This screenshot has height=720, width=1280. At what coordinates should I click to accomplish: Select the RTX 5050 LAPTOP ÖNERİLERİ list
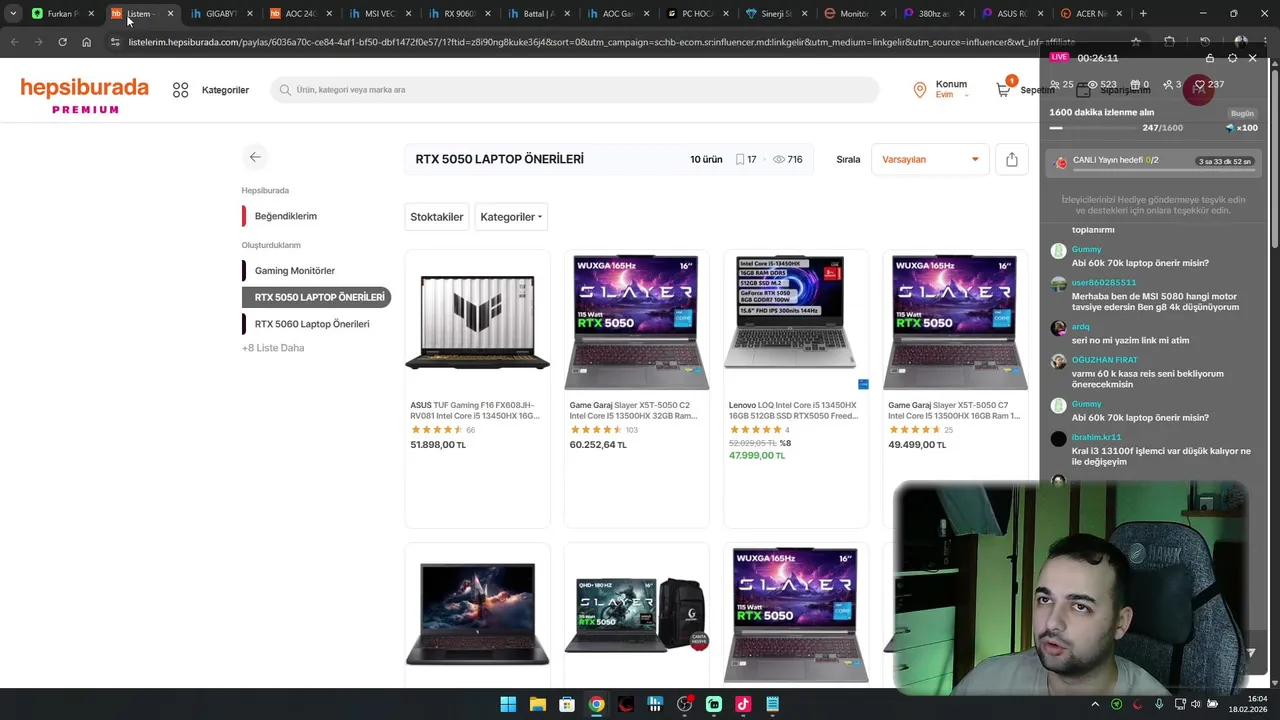pyautogui.click(x=316, y=297)
